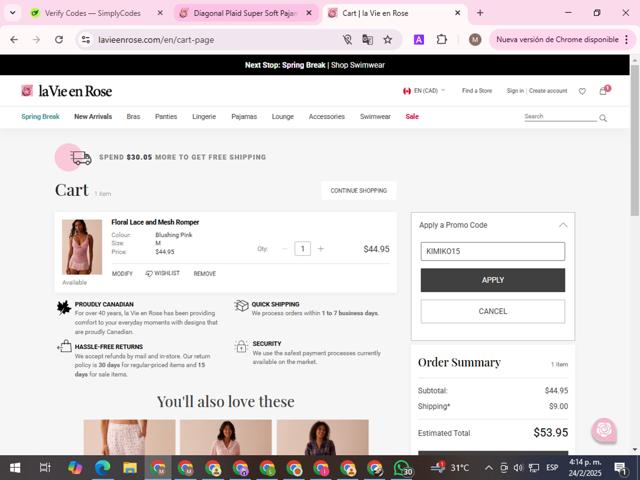This screenshot has width=640, height=480.
Task: Switch to the Verify Codes SimplyCodes tab
Action: (92, 13)
